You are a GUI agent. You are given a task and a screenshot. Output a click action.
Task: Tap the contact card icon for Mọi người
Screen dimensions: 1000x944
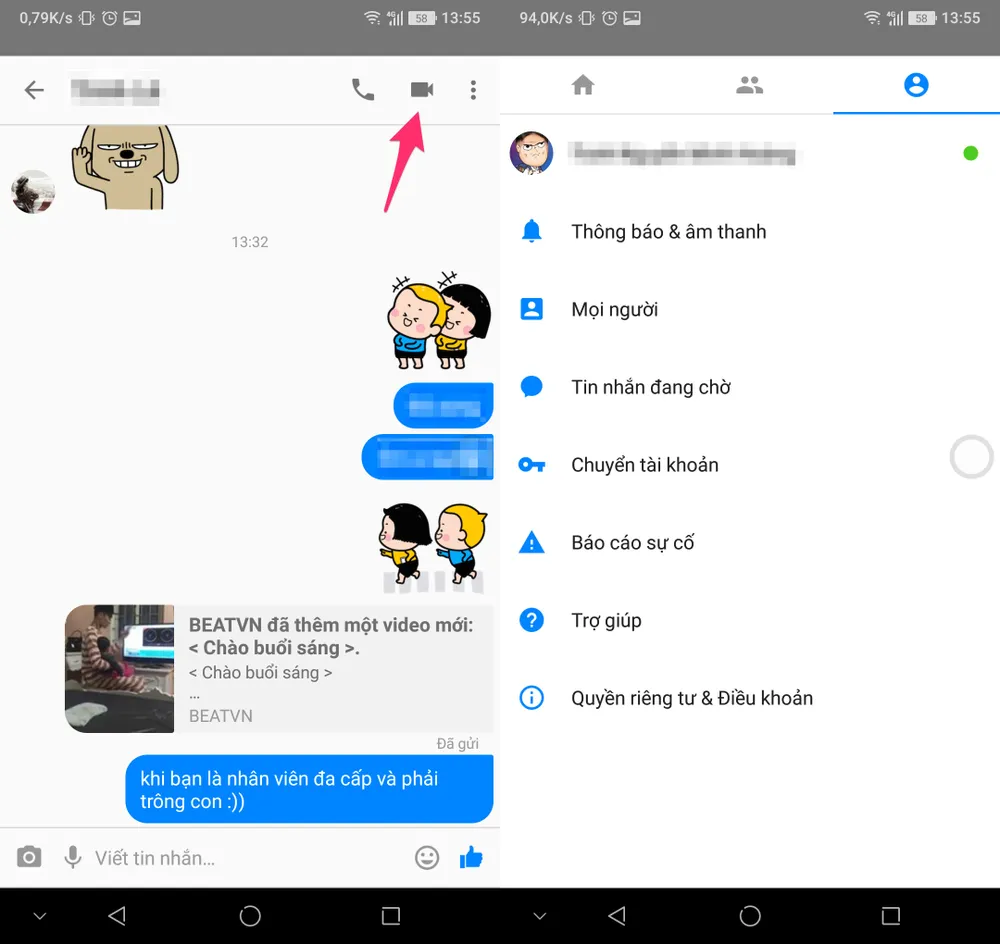[x=531, y=309]
